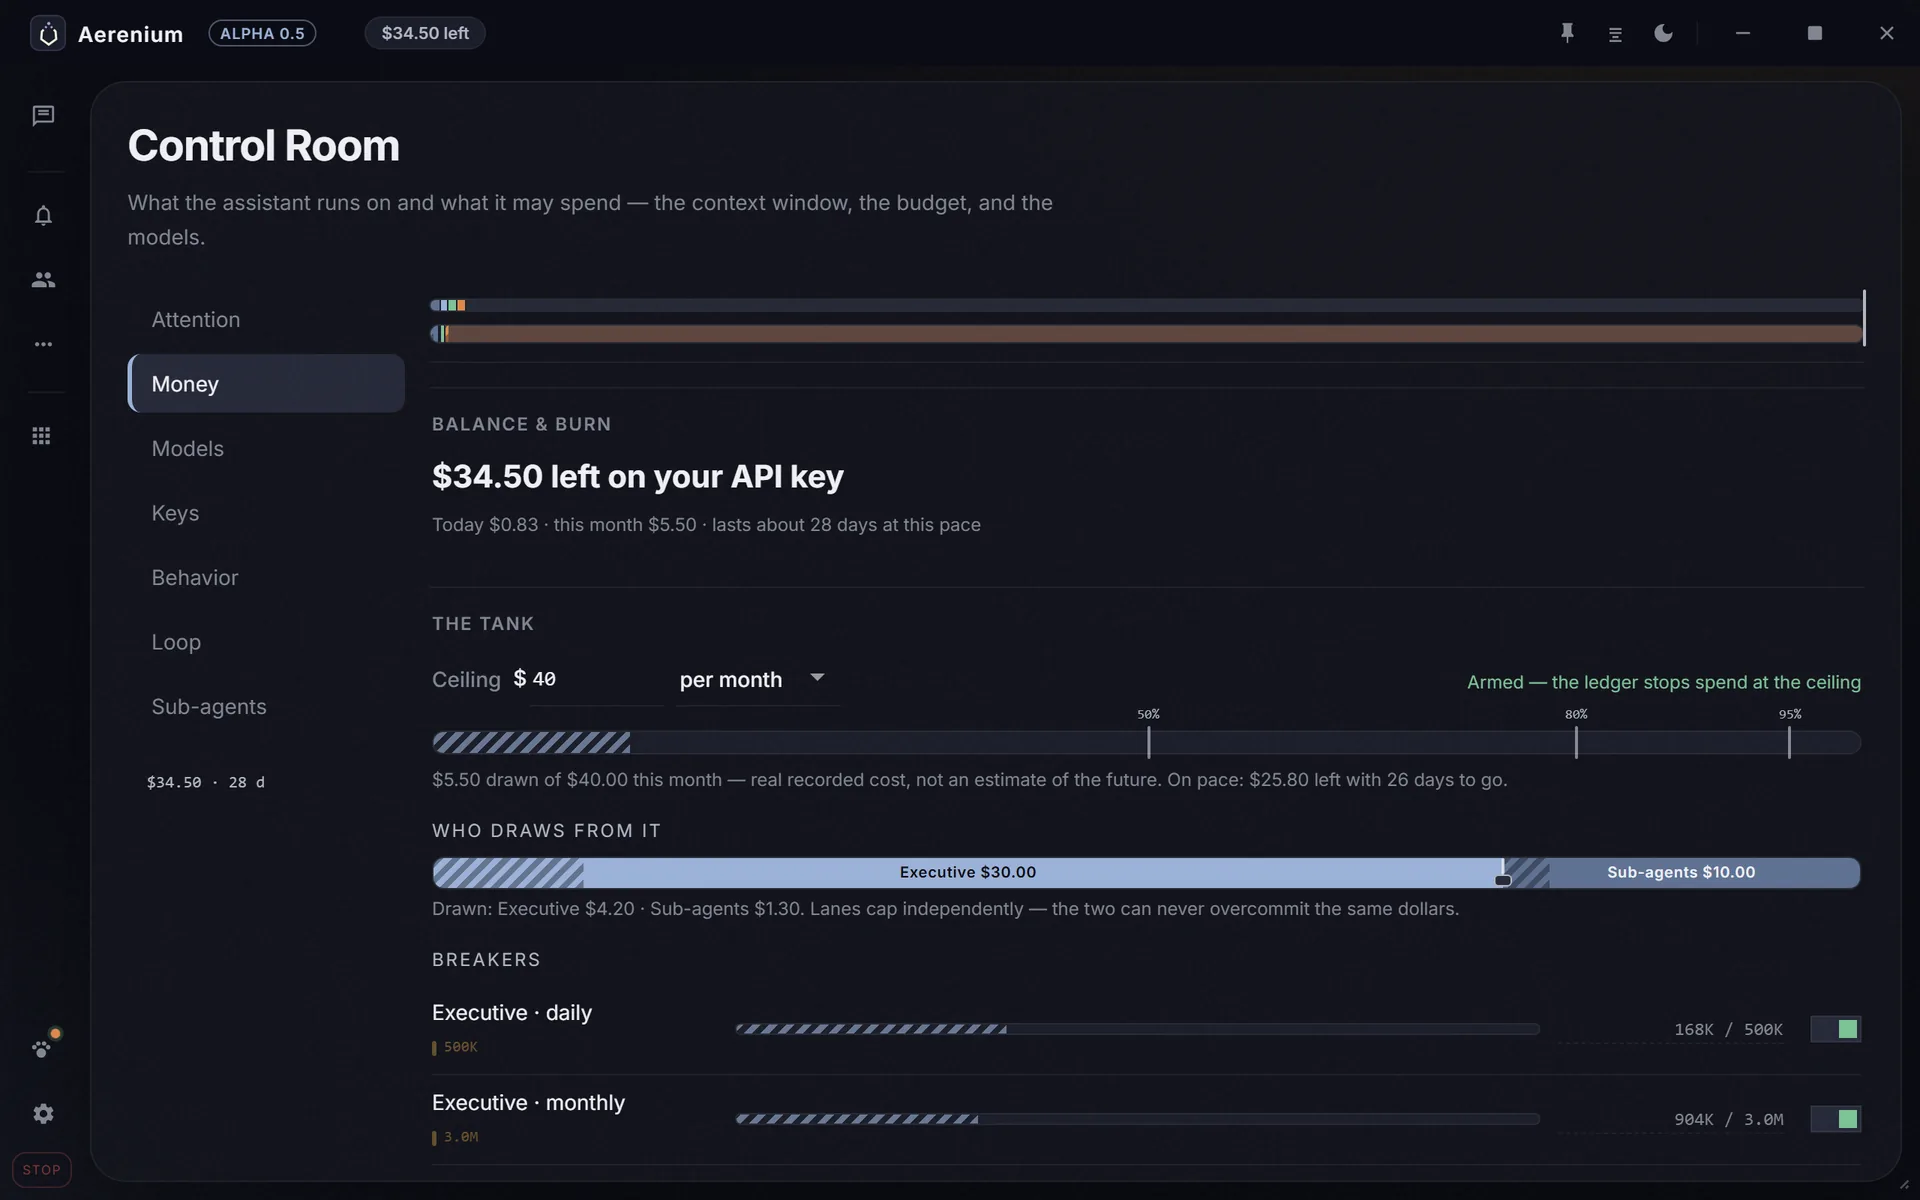Click the Sub-agents $10.00 lane

pyautogui.click(x=1681, y=873)
